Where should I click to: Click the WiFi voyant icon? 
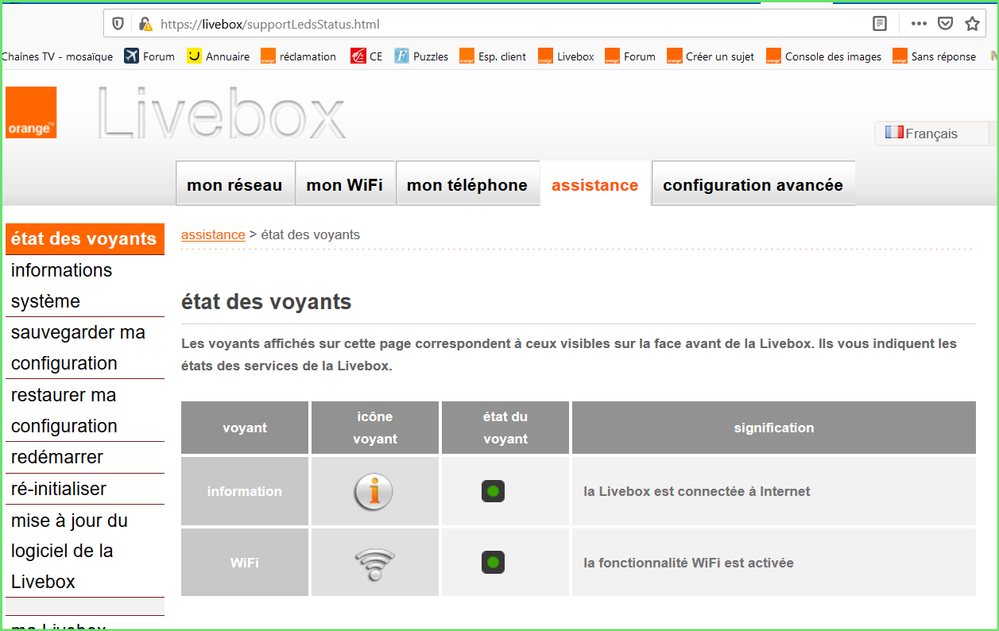(x=375, y=563)
